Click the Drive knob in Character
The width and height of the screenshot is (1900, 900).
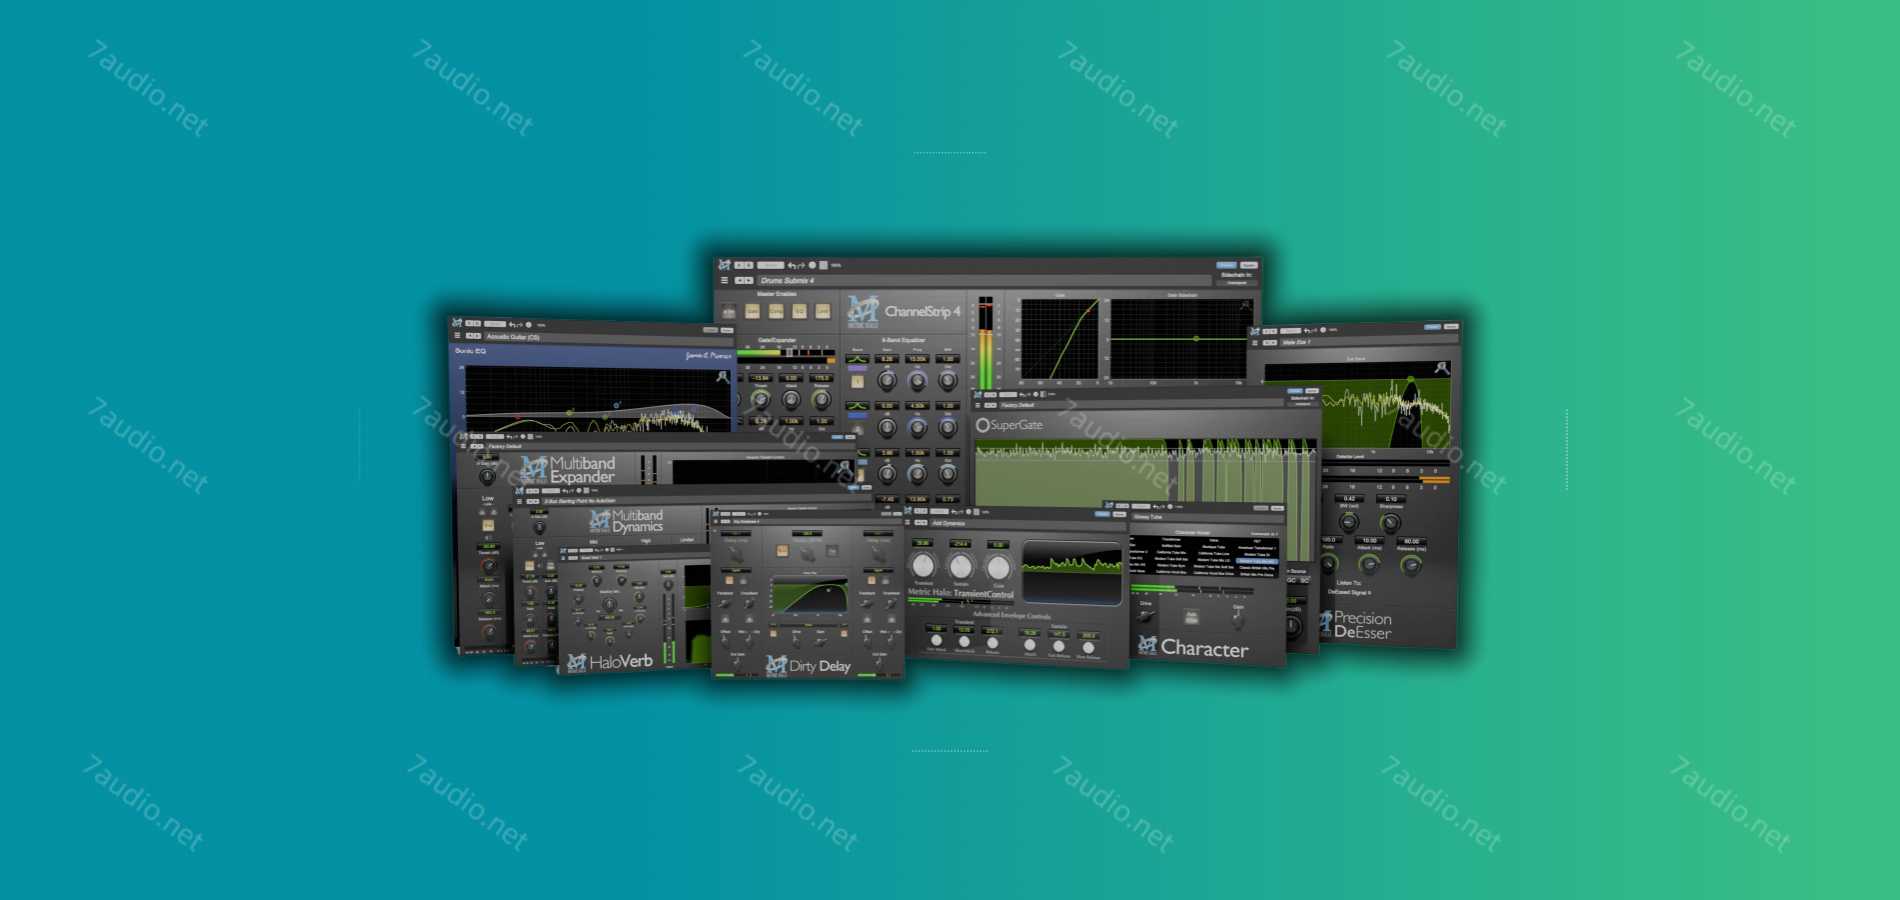click(x=1146, y=615)
